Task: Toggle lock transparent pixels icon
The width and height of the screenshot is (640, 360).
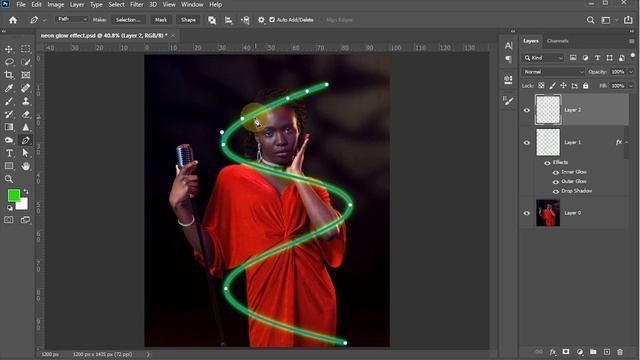Action: pyautogui.click(x=541, y=86)
